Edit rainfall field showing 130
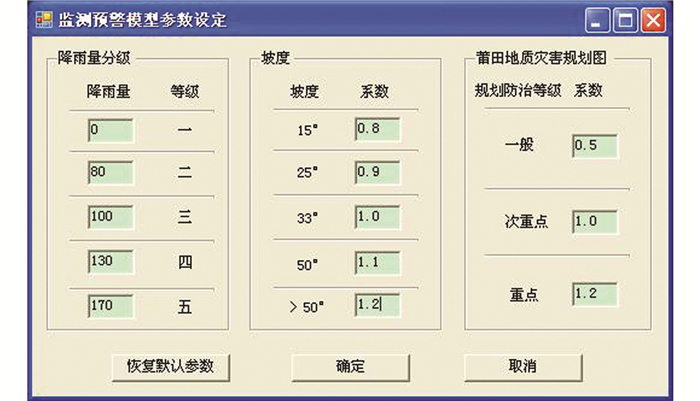Viewport: 700px width, 401px height. coord(110,261)
